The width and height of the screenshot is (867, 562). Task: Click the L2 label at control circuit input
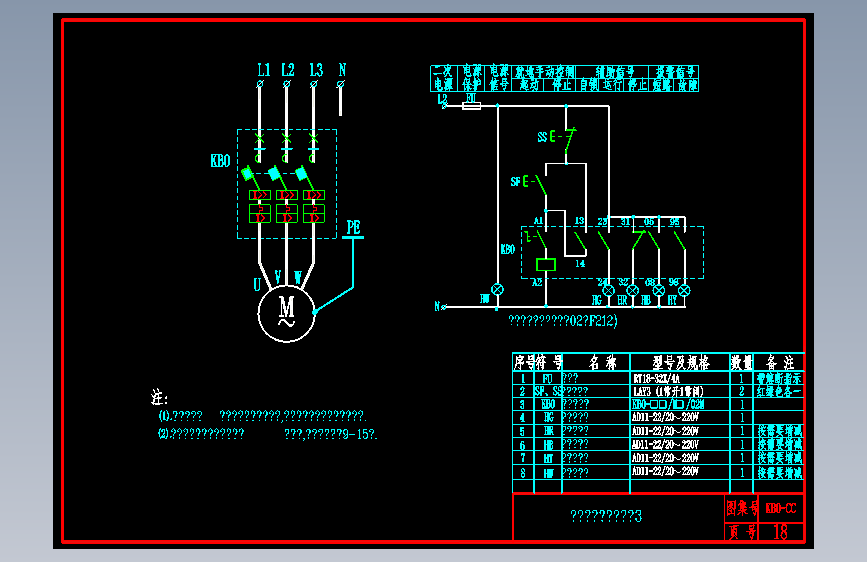442,100
